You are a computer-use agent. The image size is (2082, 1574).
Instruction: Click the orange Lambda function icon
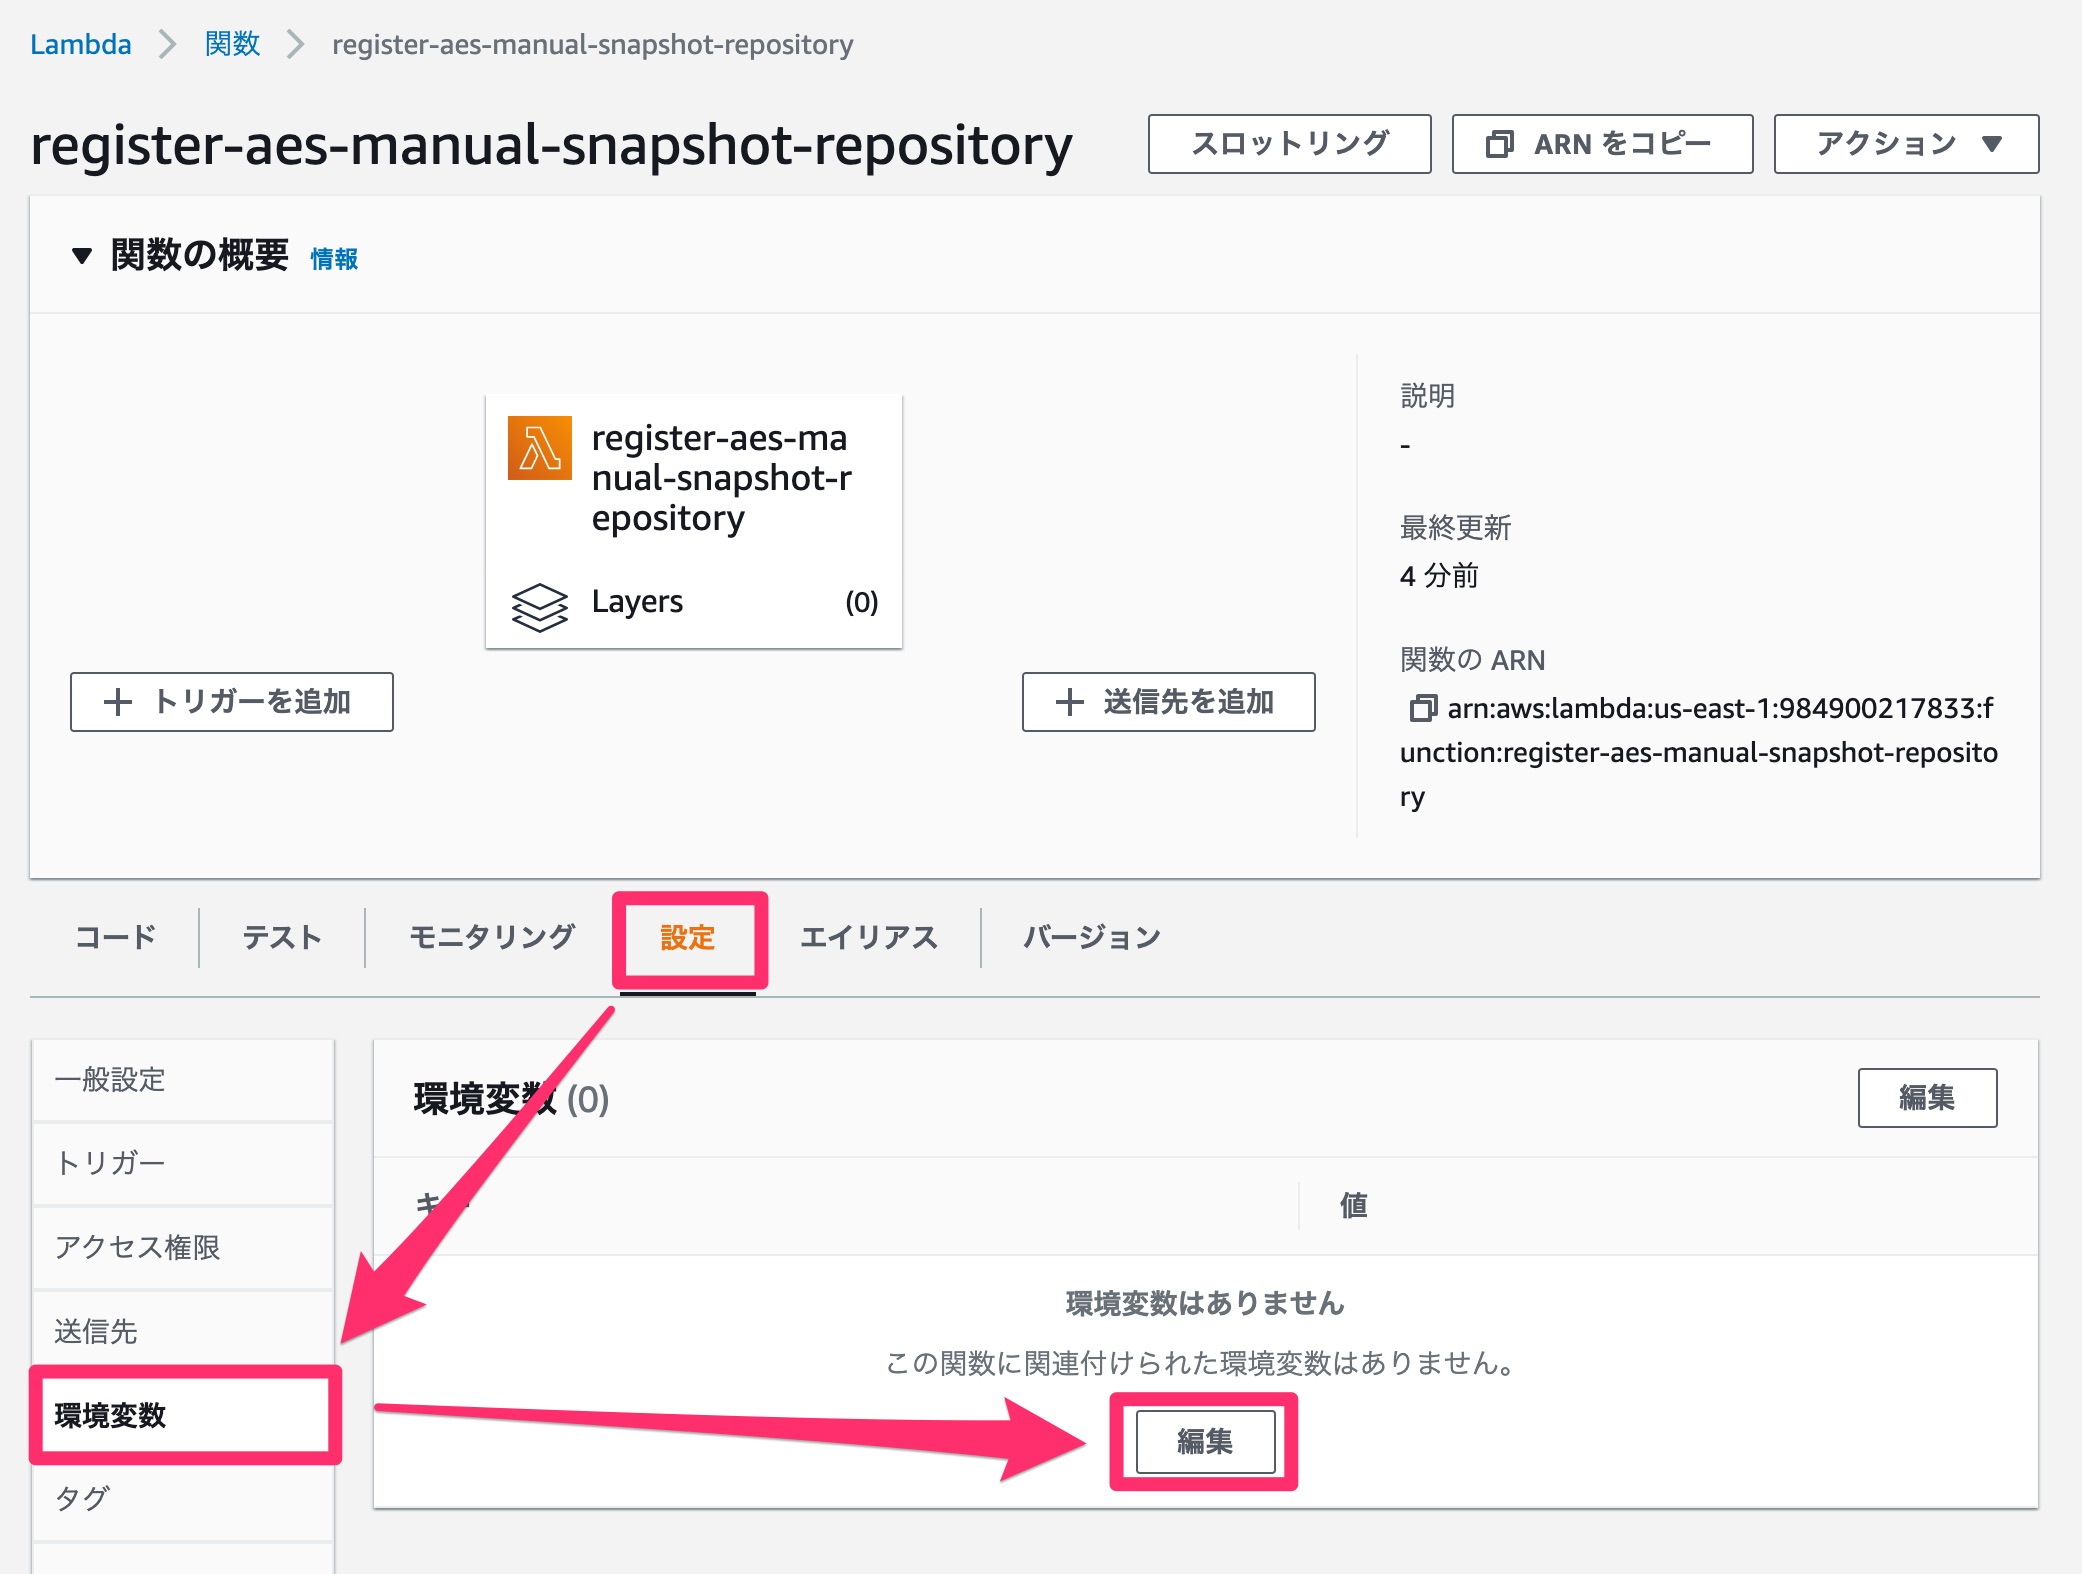(540, 448)
